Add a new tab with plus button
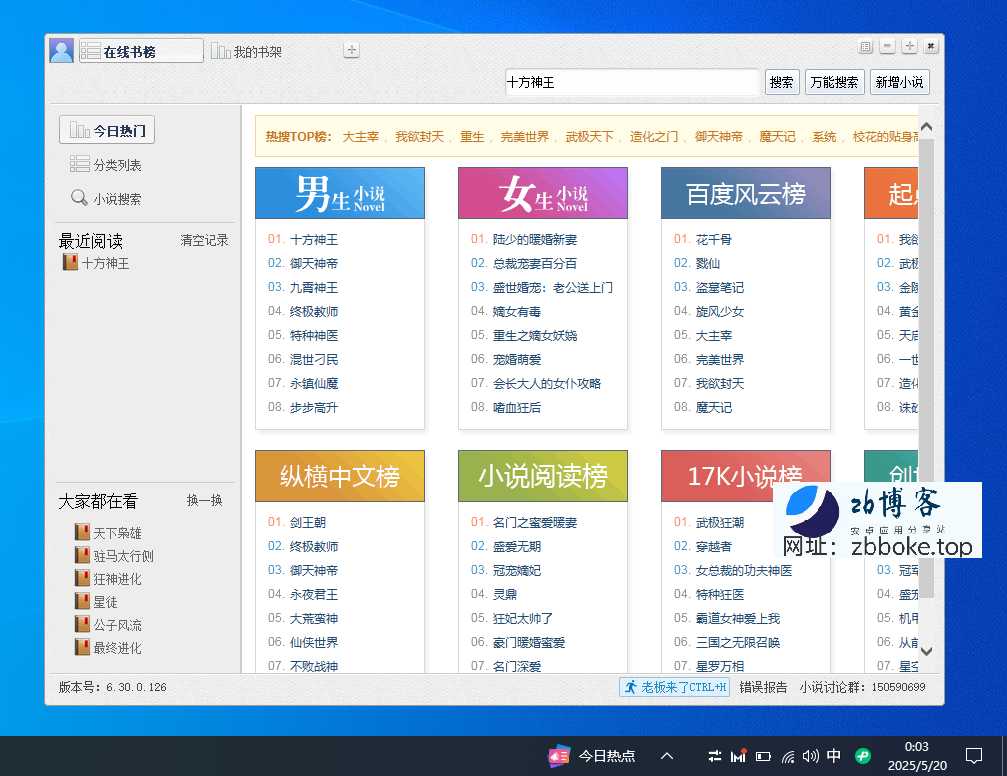Image resolution: width=1007 pixels, height=776 pixels. [351, 50]
